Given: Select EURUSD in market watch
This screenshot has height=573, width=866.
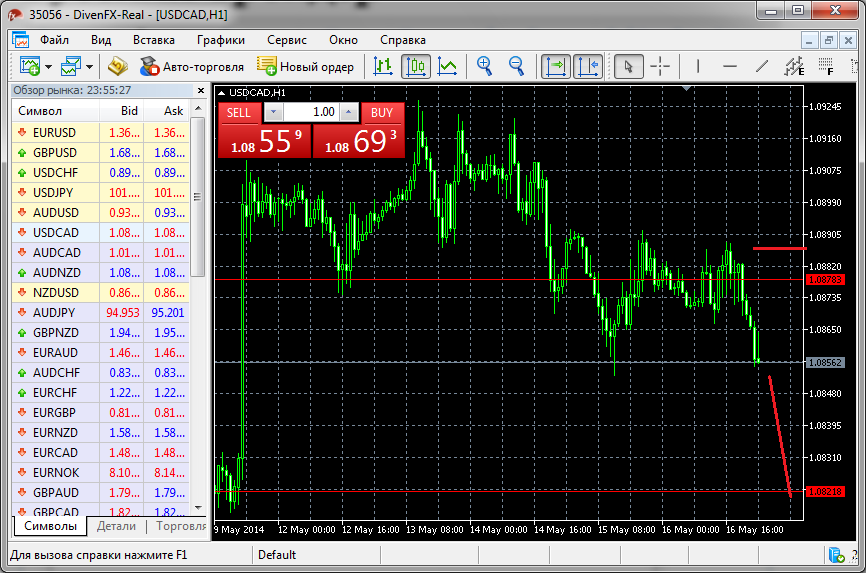Looking at the screenshot, I should pos(101,133).
